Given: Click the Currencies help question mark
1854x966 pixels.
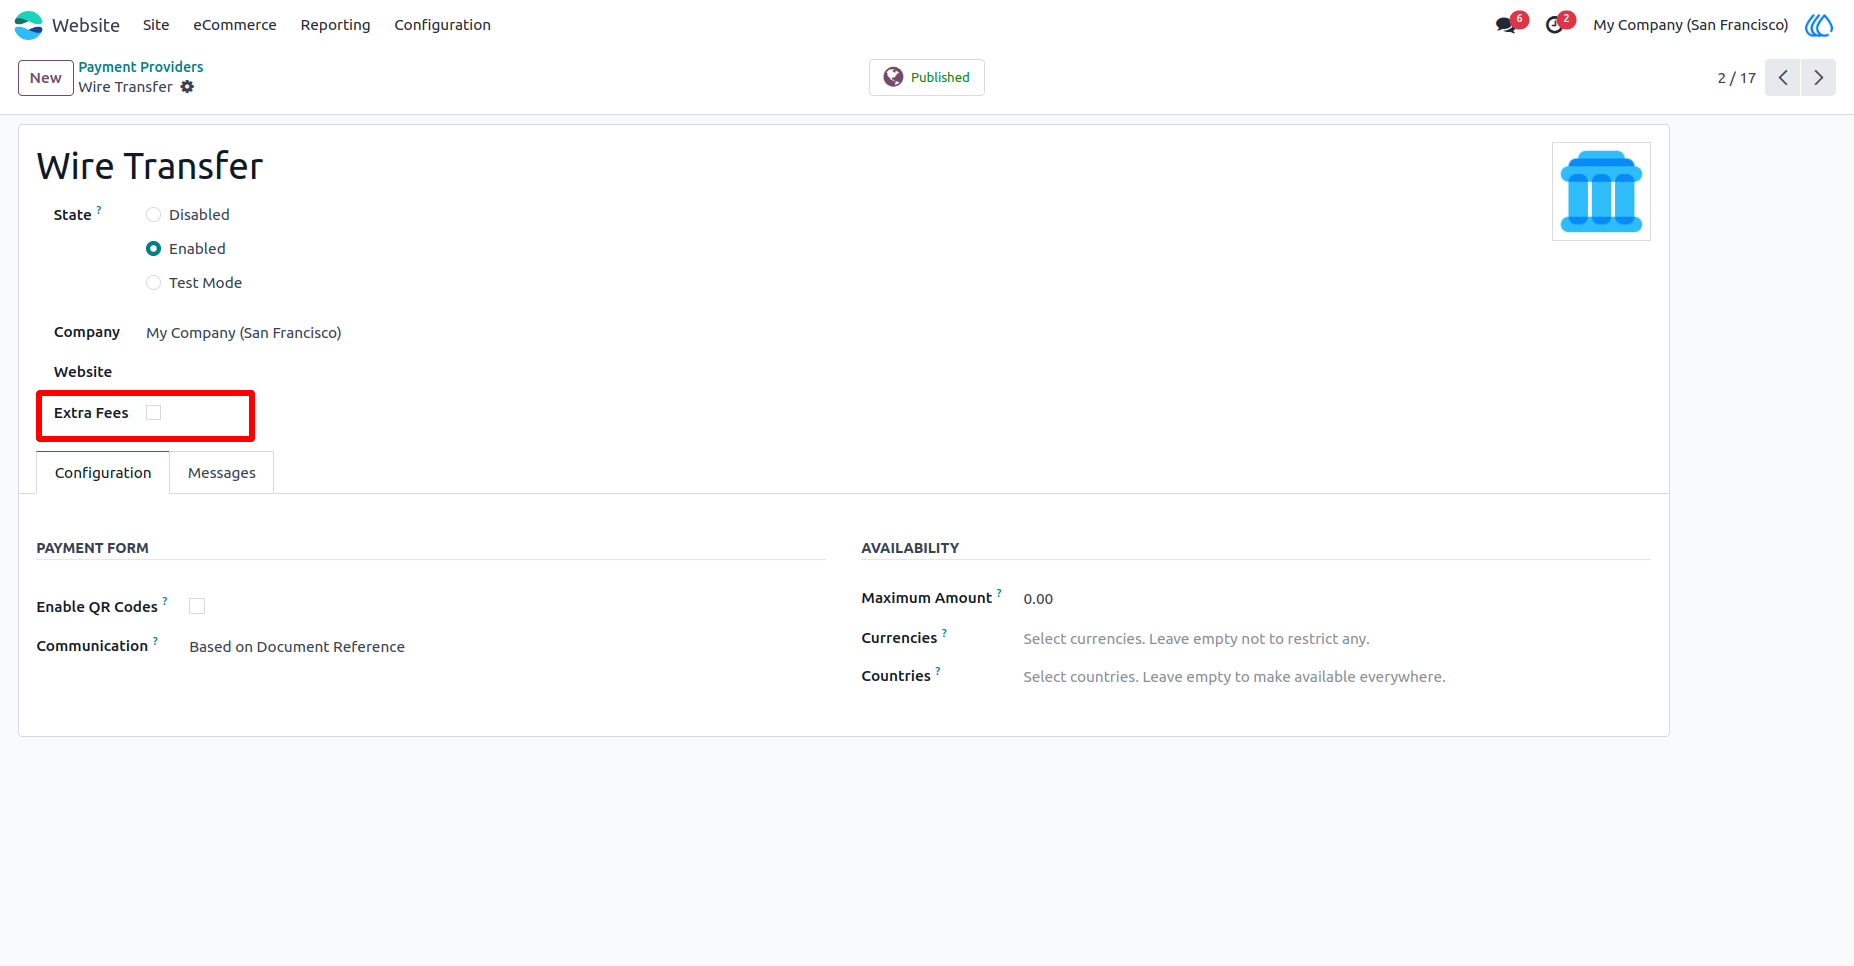Looking at the screenshot, I should 944,633.
